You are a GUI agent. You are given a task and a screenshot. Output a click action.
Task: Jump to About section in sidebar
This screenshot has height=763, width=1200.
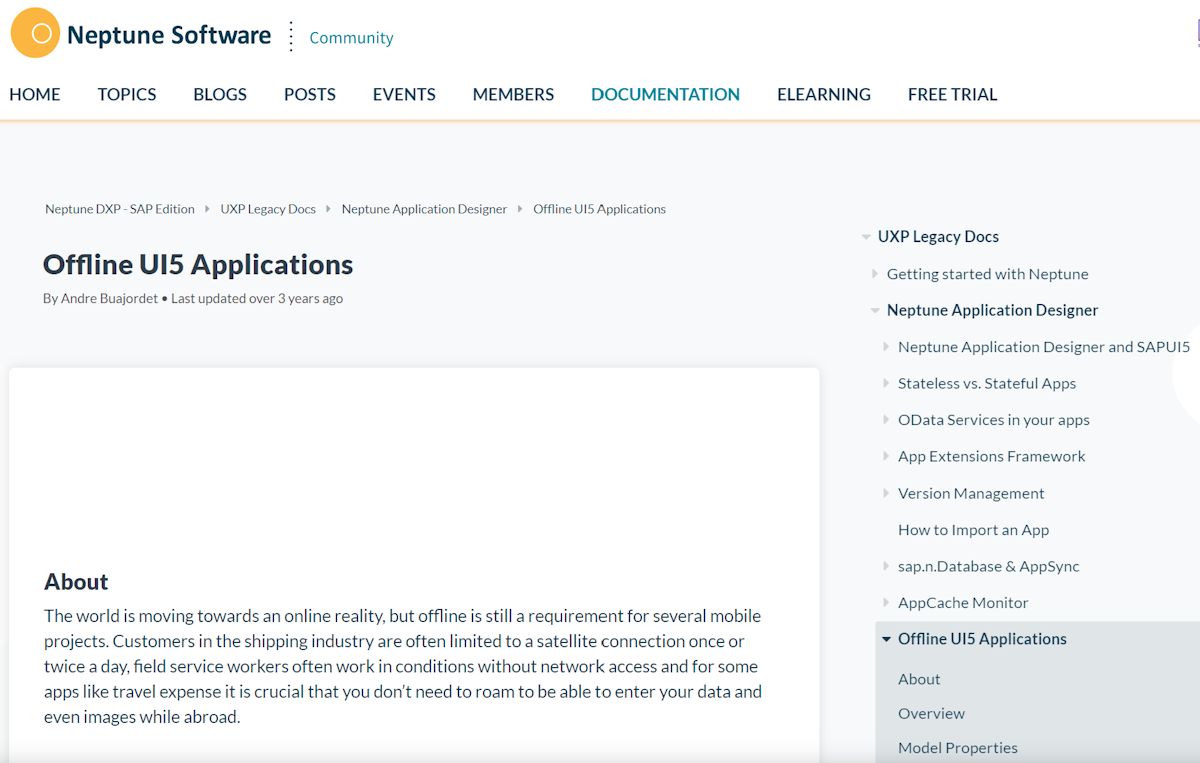tap(919, 679)
